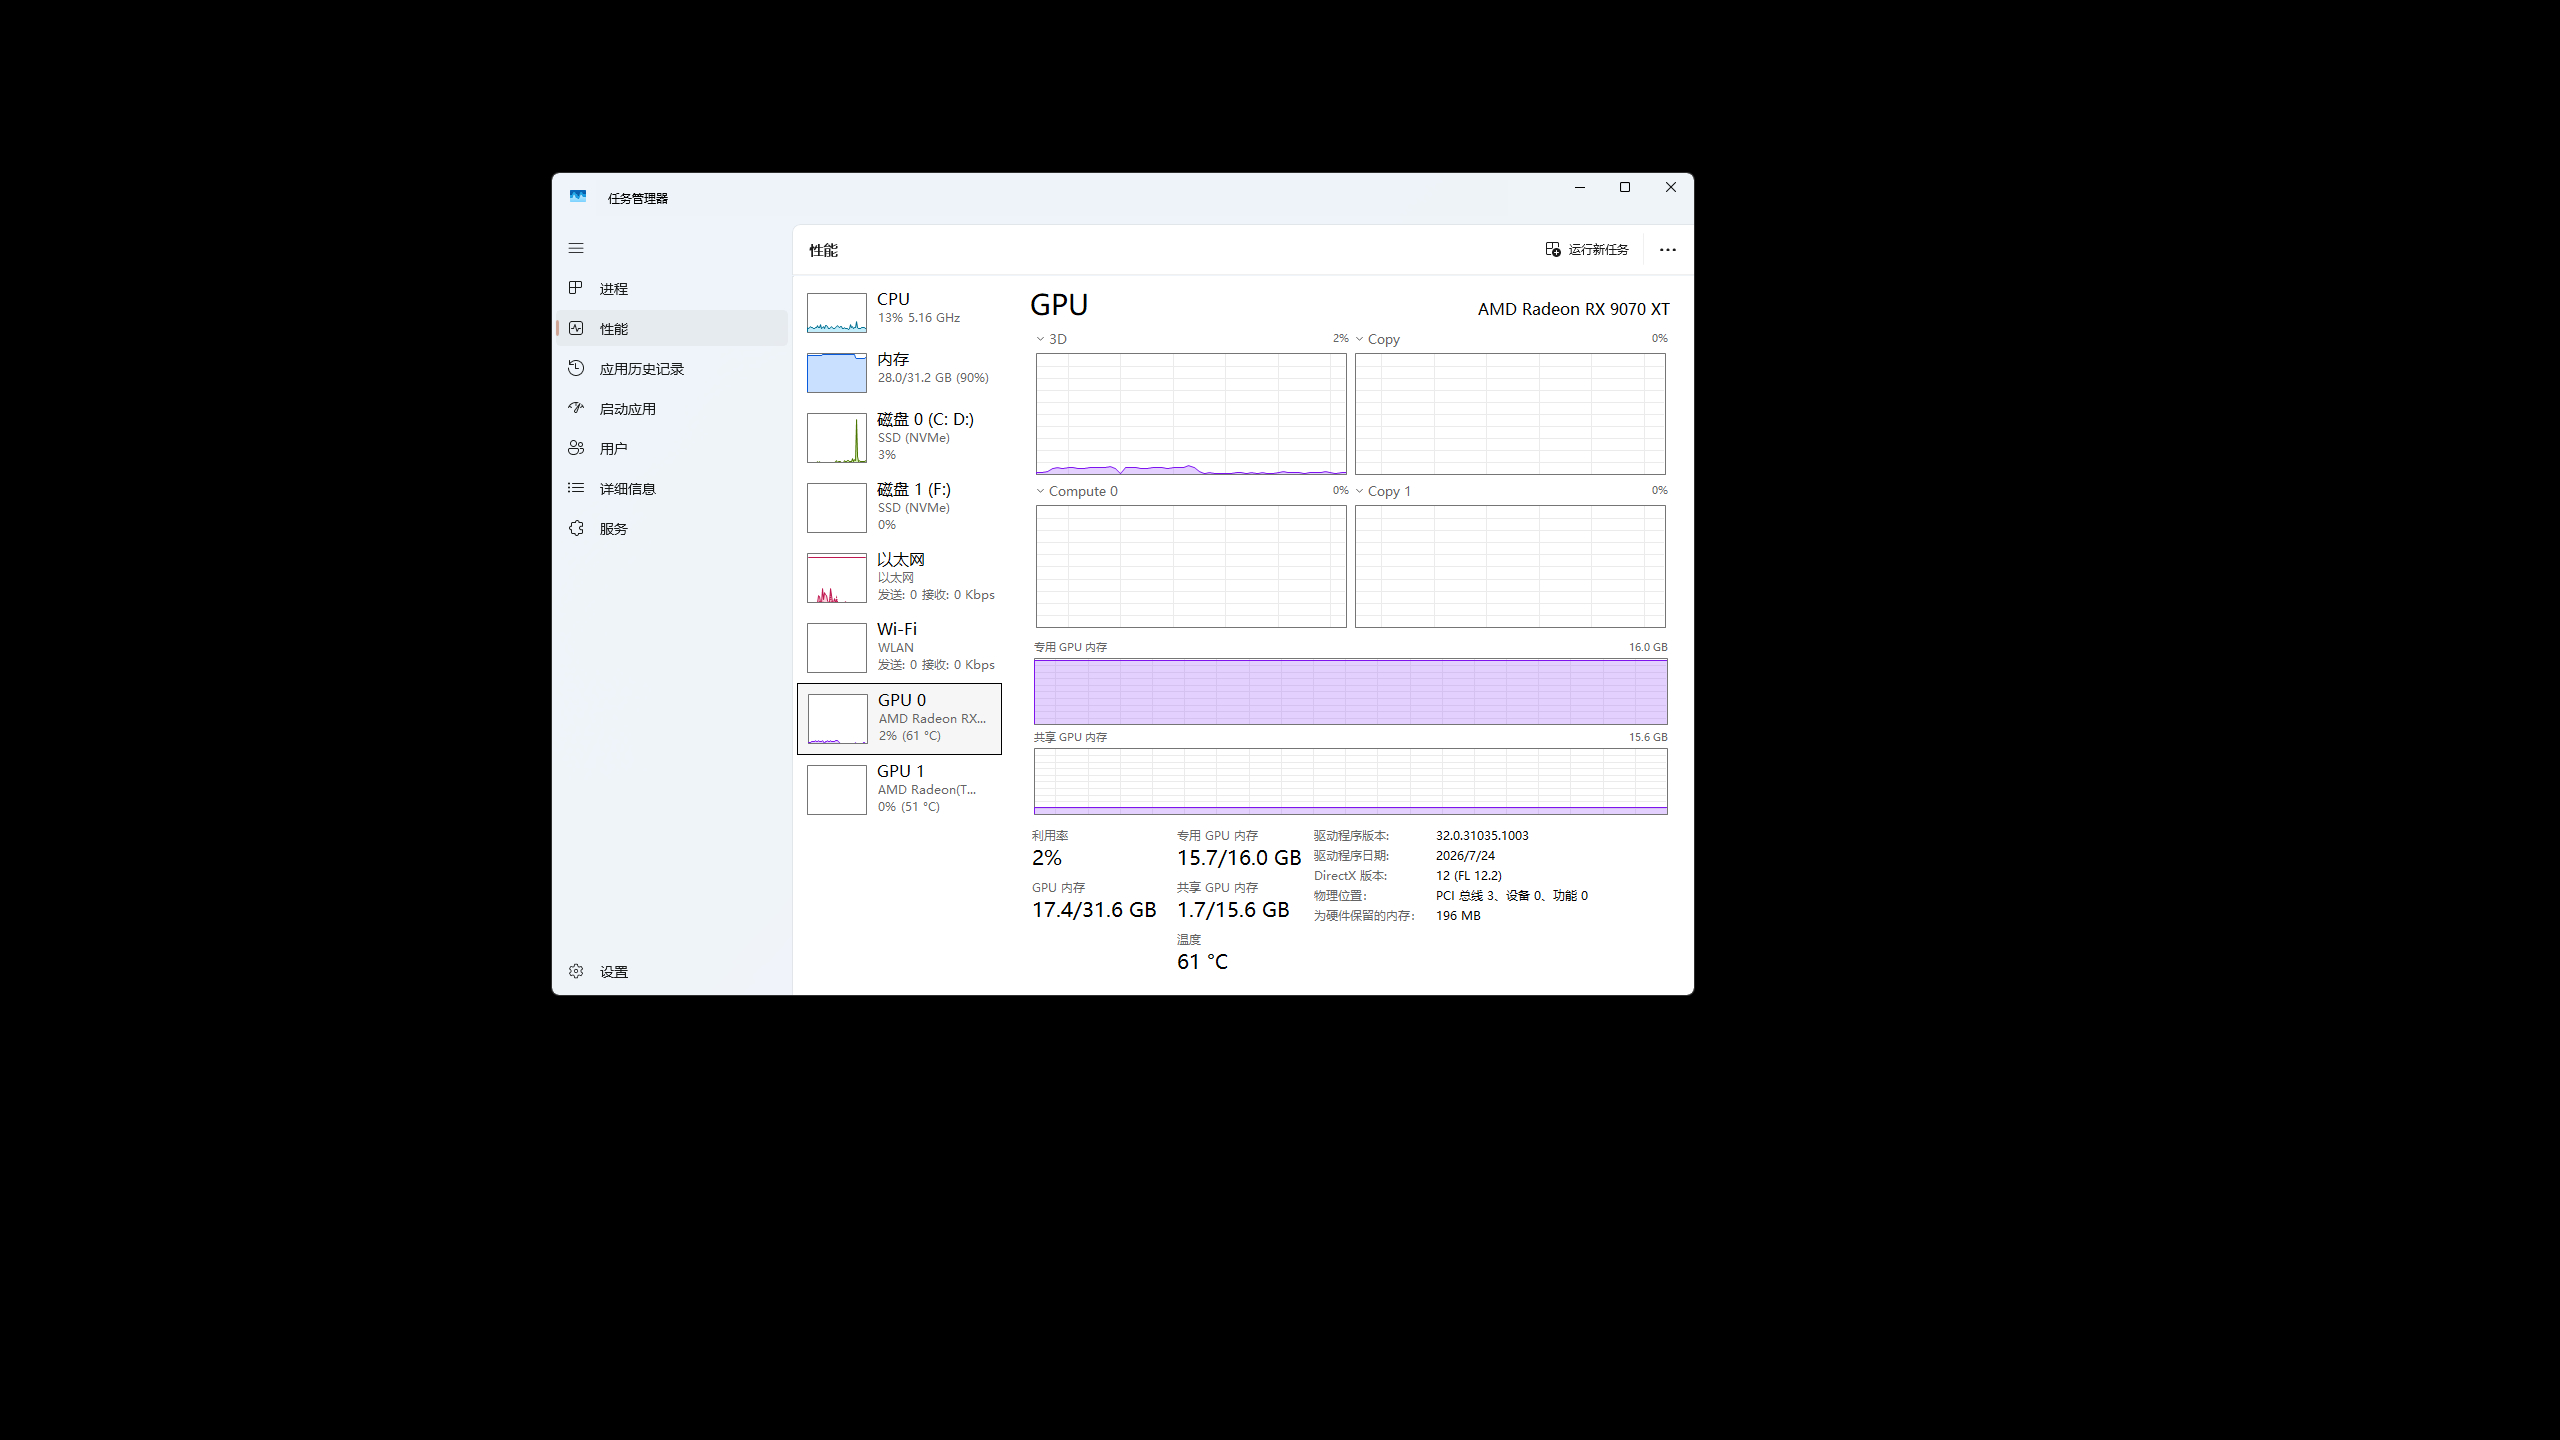Select the 以太网 Ethernet mini graph
Image resolution: width=2560 pixels, height=1440 pixels.
click(837, 578)
